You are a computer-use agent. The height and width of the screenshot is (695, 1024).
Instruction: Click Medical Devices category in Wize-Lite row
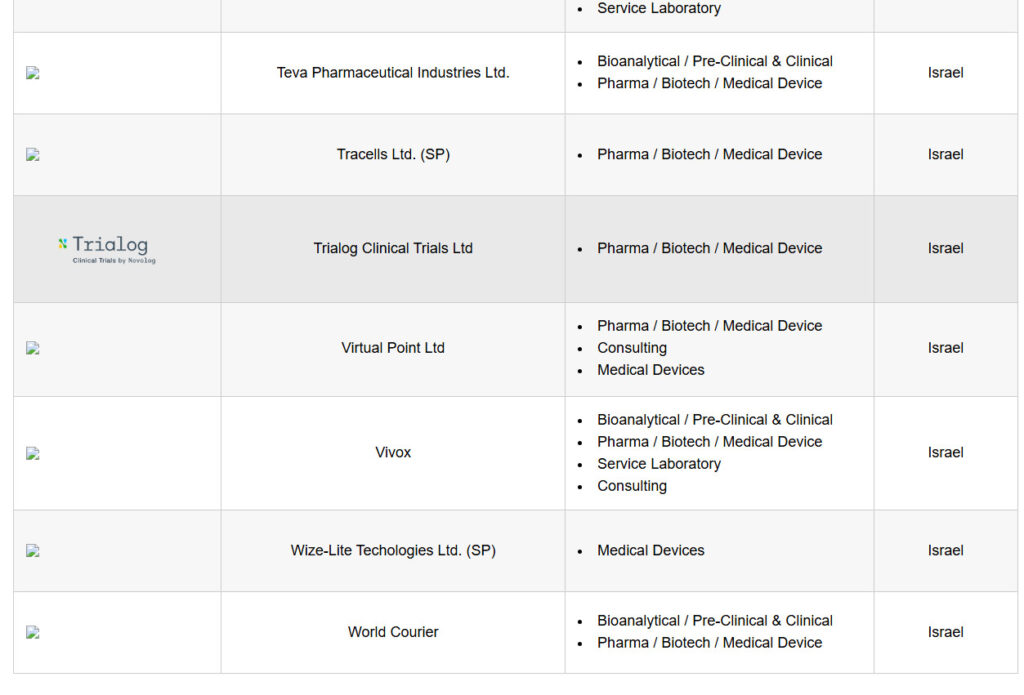(x=651, y=550)
